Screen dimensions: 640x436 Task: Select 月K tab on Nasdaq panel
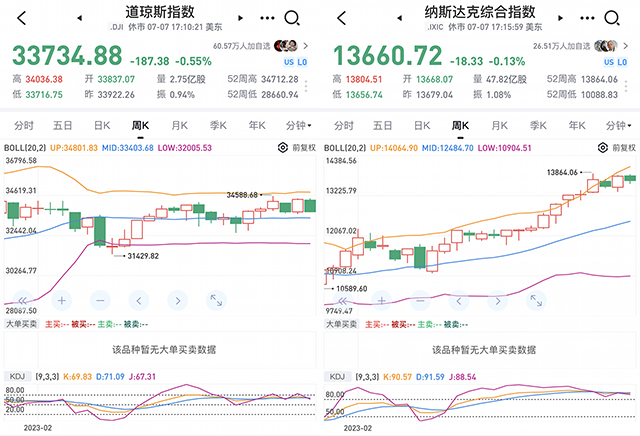[500, 125]
